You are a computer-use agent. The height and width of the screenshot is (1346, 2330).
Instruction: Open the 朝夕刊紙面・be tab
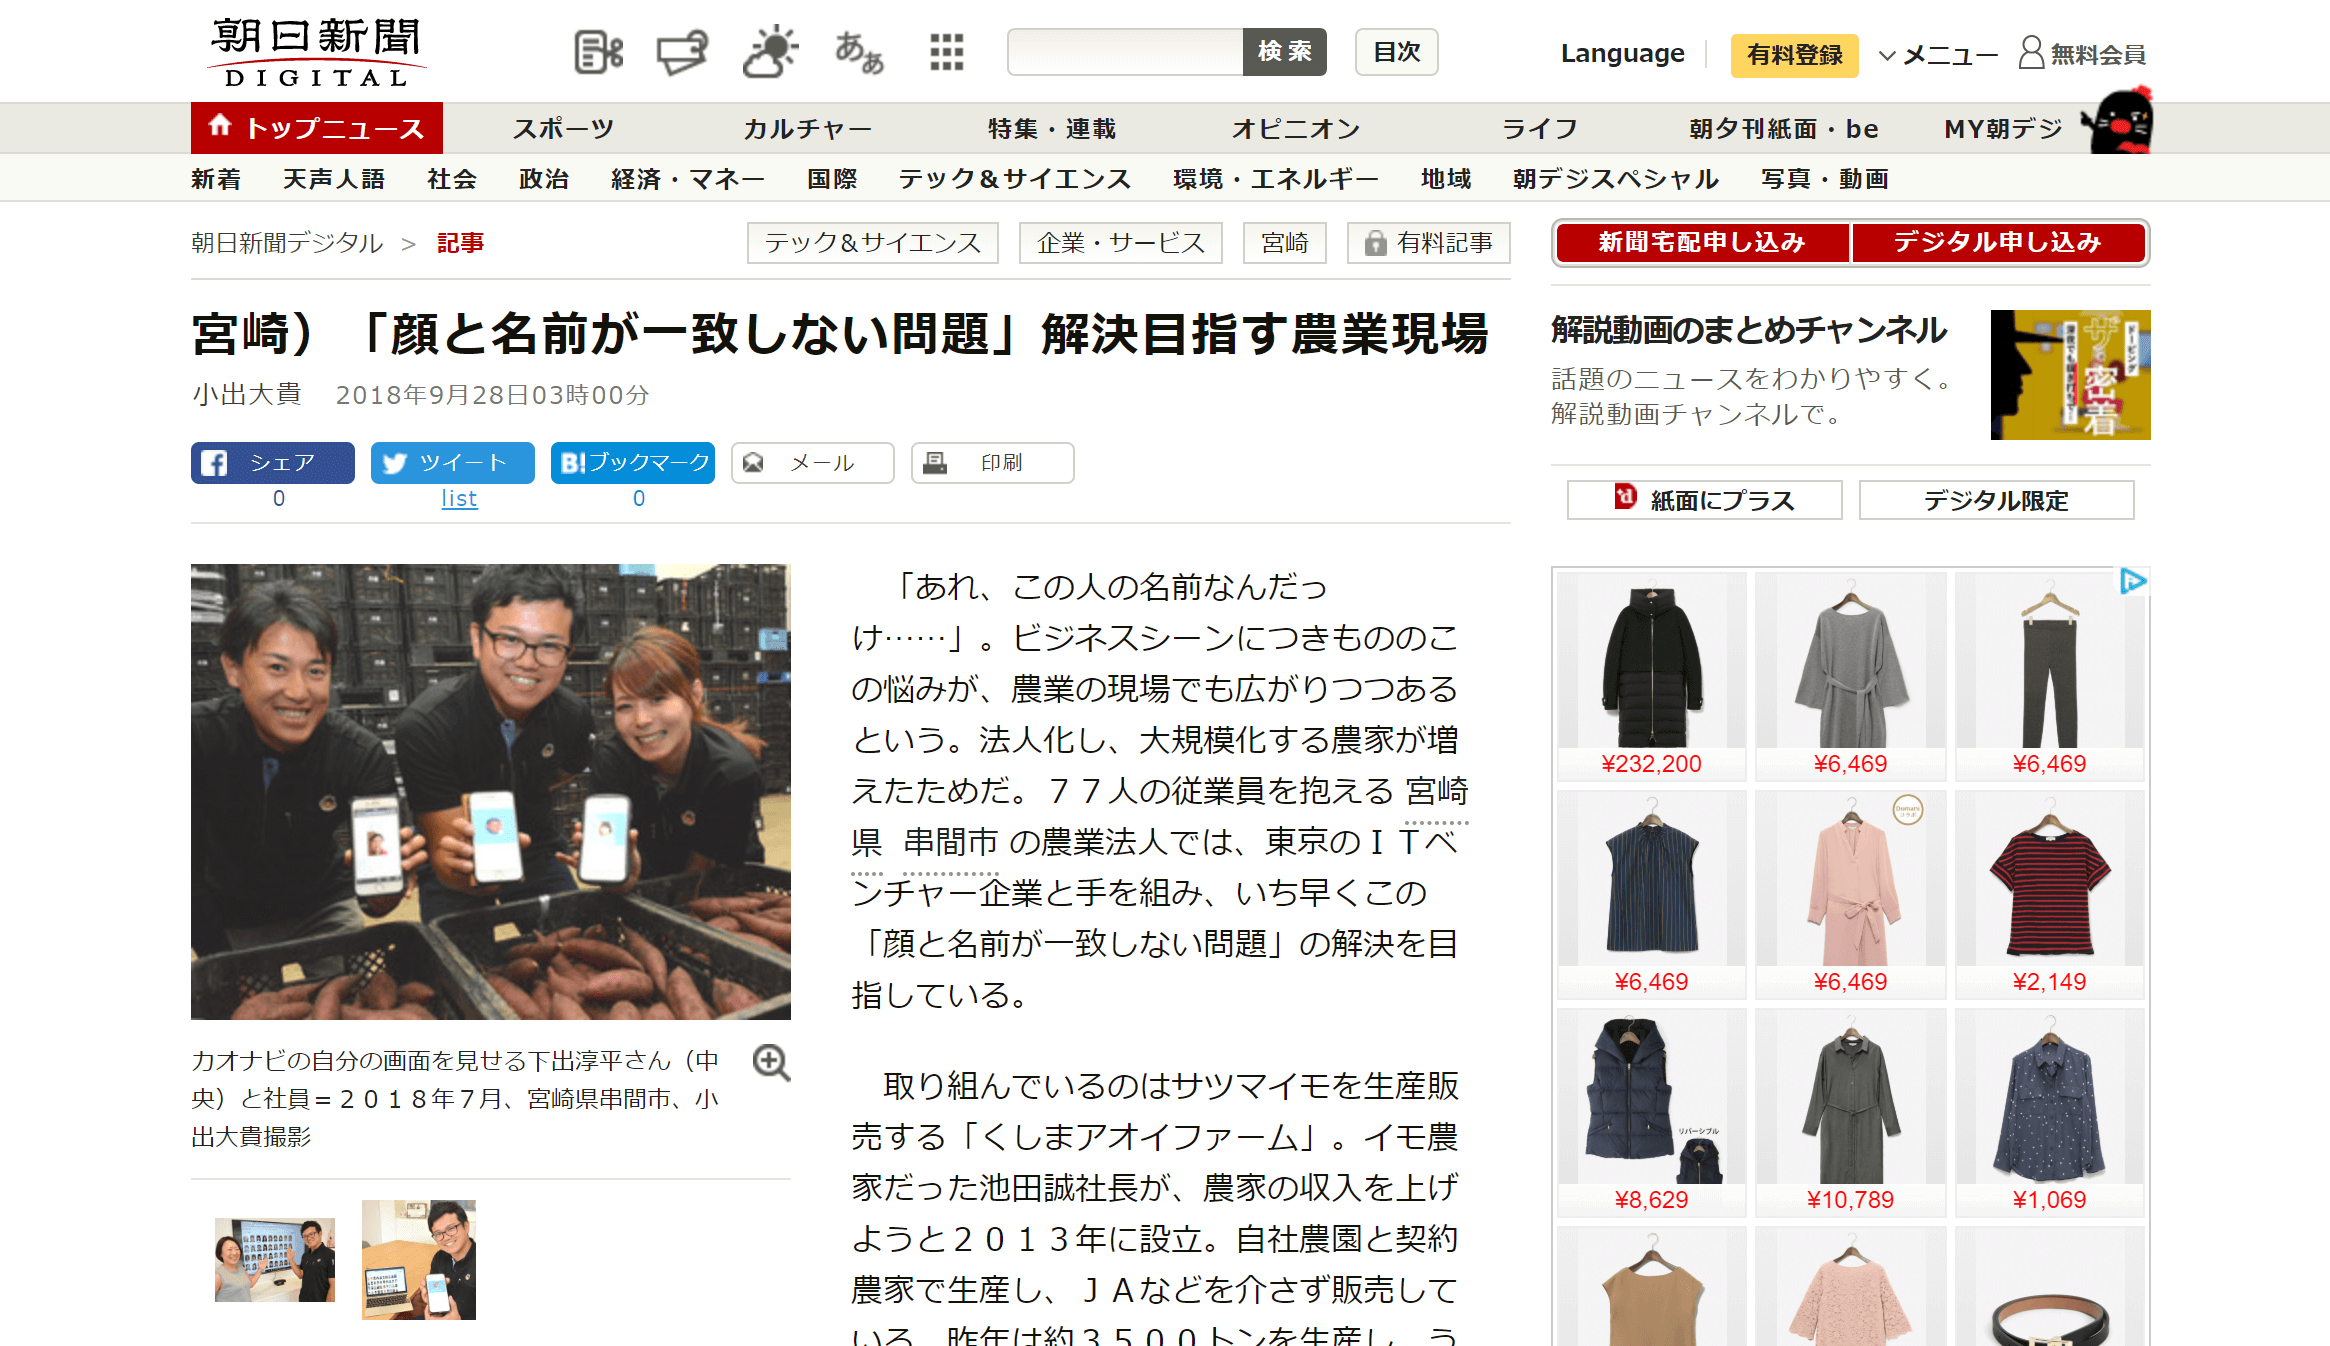coord(1784,128)
